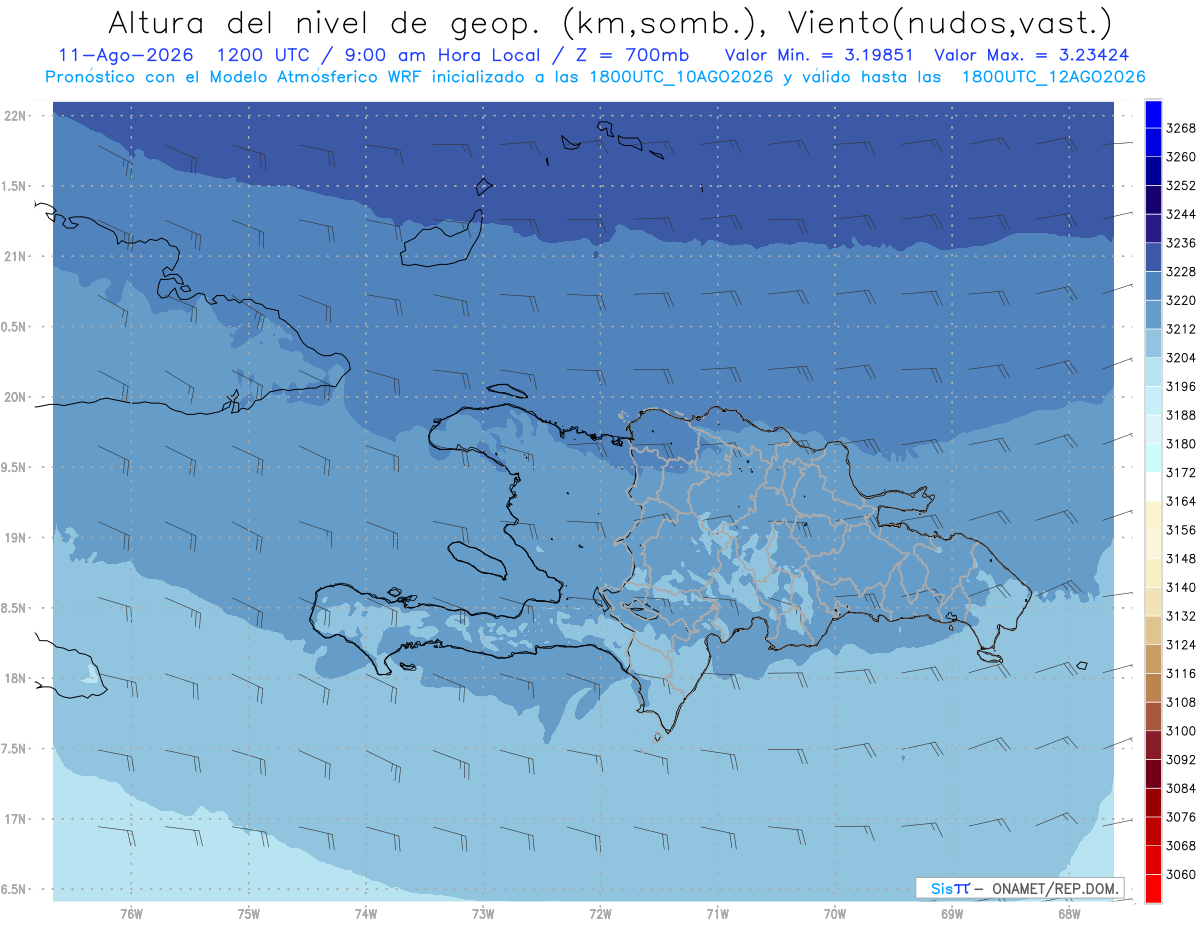Click the '17N' latitude label
Screen dimensions: 1200x927
pos(16,819)
